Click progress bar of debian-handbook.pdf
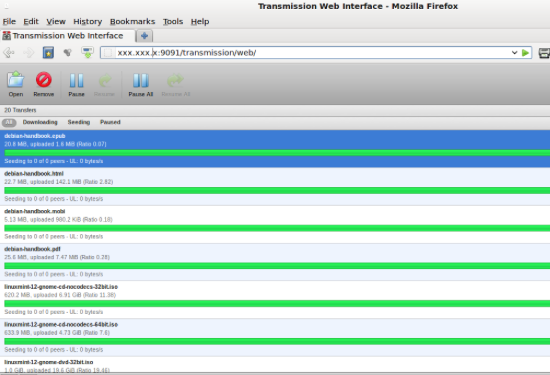 (277, 266)
